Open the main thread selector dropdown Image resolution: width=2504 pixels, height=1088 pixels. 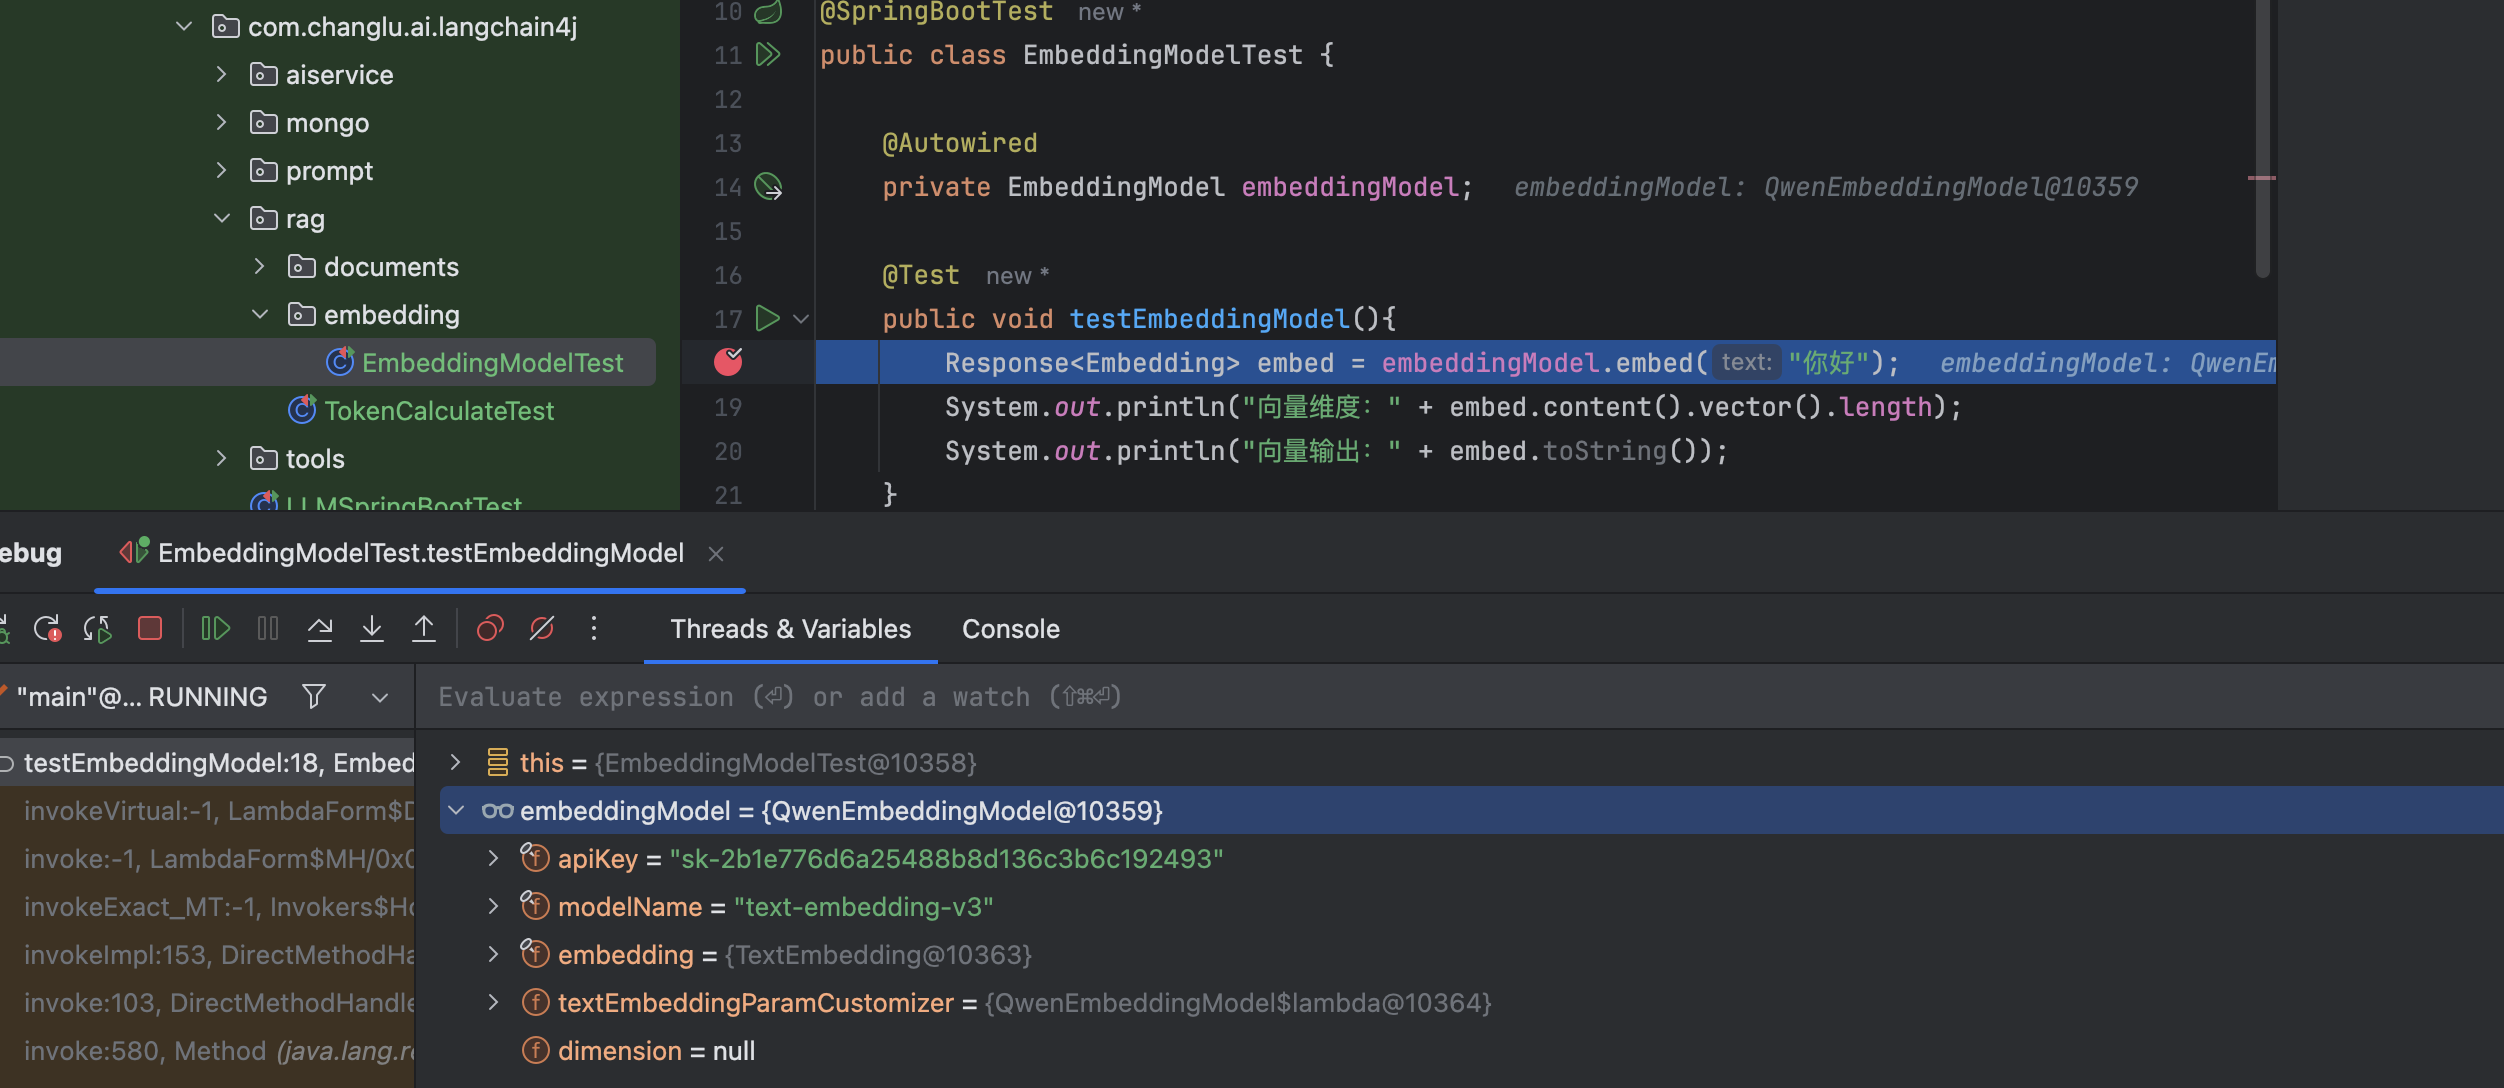coord(380,697)
